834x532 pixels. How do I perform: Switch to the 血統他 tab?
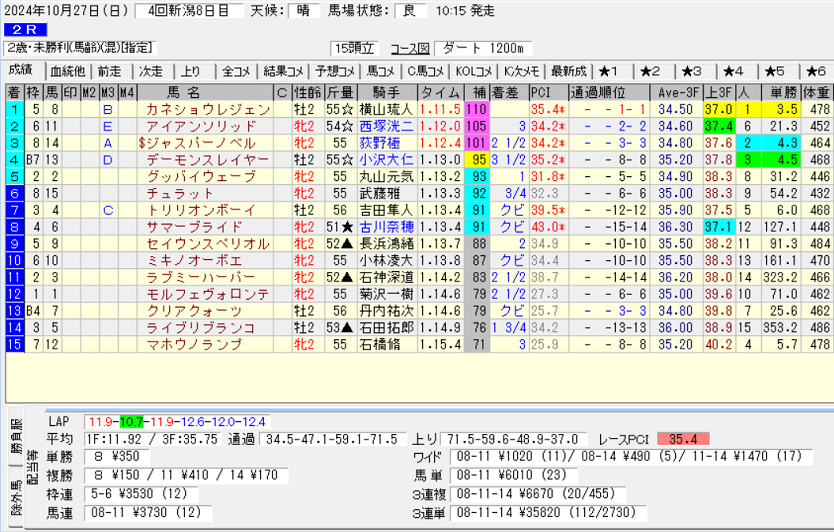[x=67, y=71]
